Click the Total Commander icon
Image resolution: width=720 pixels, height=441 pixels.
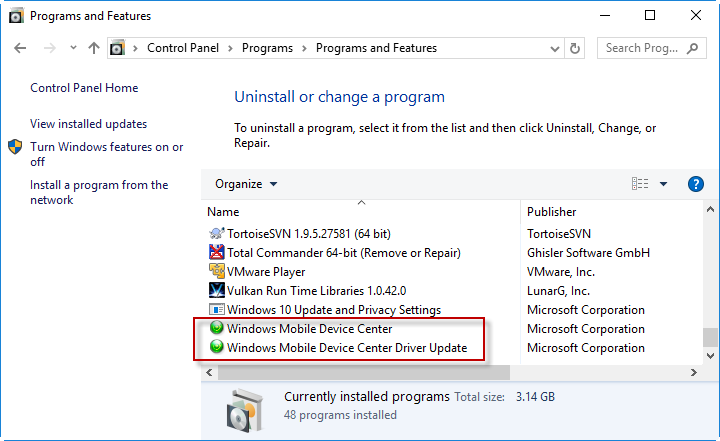[x=217, y=252]
